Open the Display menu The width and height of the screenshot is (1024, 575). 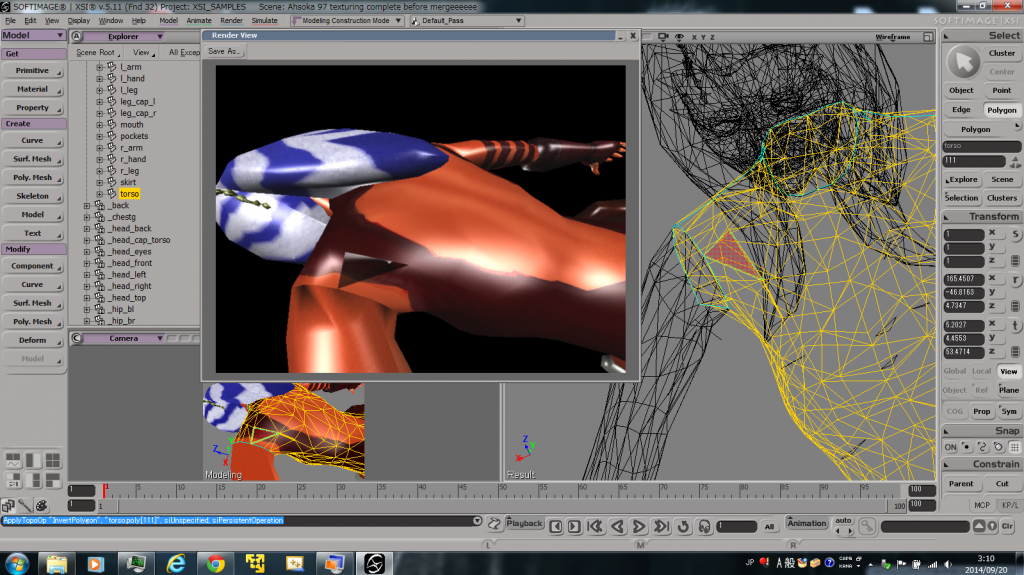[x=79, y=21]
